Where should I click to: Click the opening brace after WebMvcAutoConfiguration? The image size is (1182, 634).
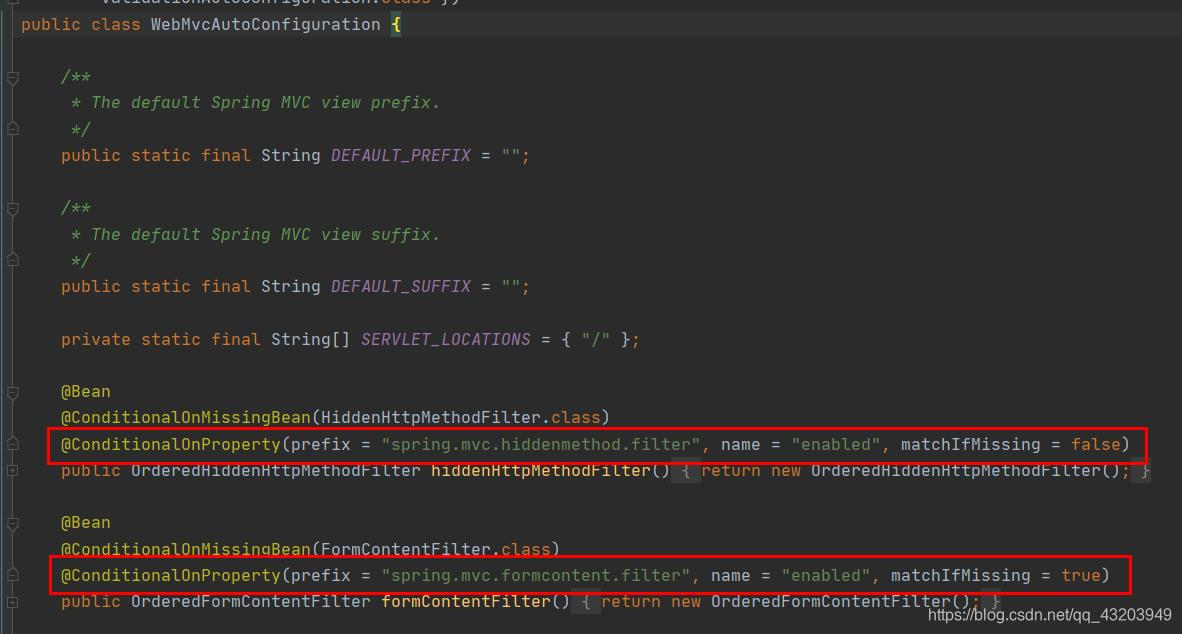click(396, 25)
